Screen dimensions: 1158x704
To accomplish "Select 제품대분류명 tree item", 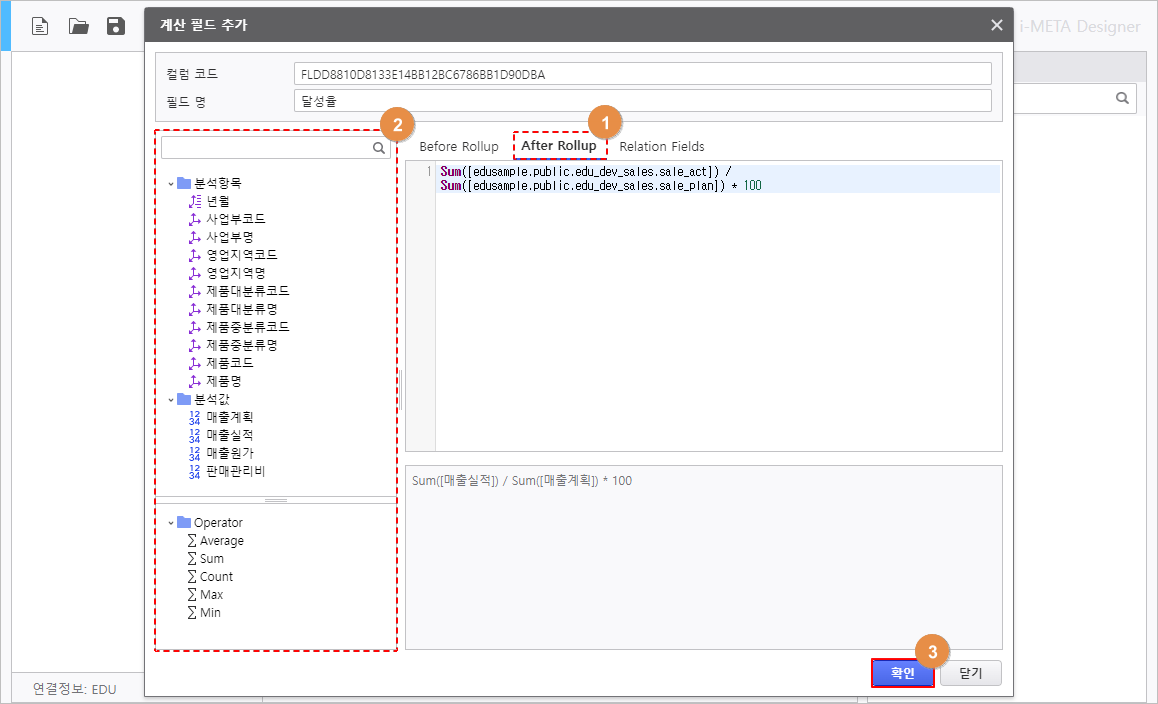I will (241, 309).
